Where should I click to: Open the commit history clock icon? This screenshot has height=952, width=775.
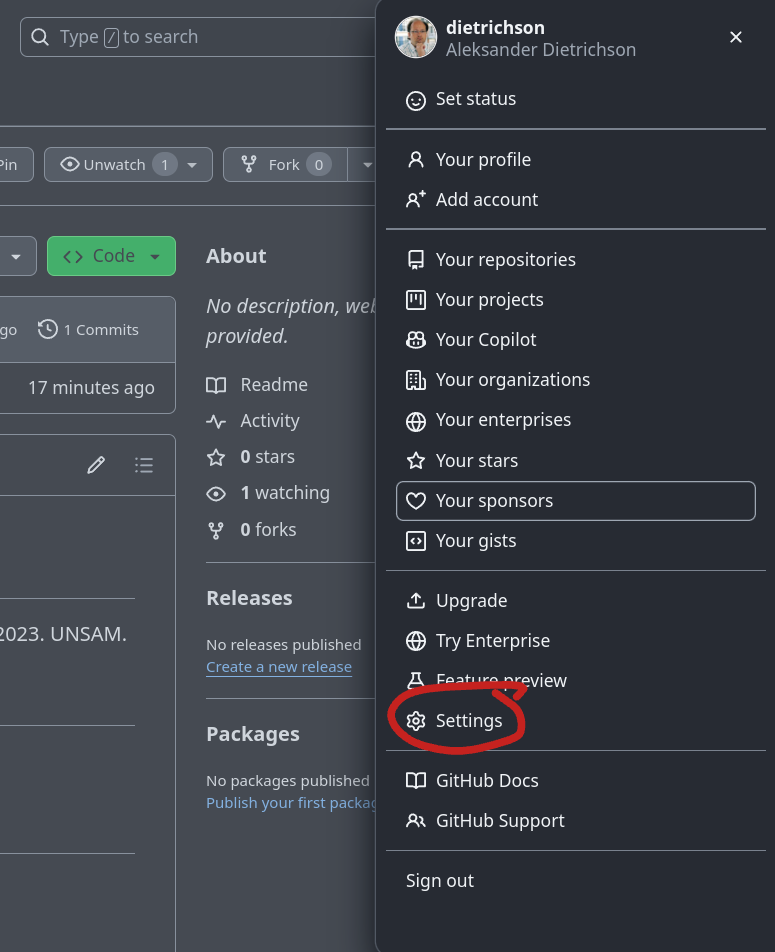coord(48,329)
